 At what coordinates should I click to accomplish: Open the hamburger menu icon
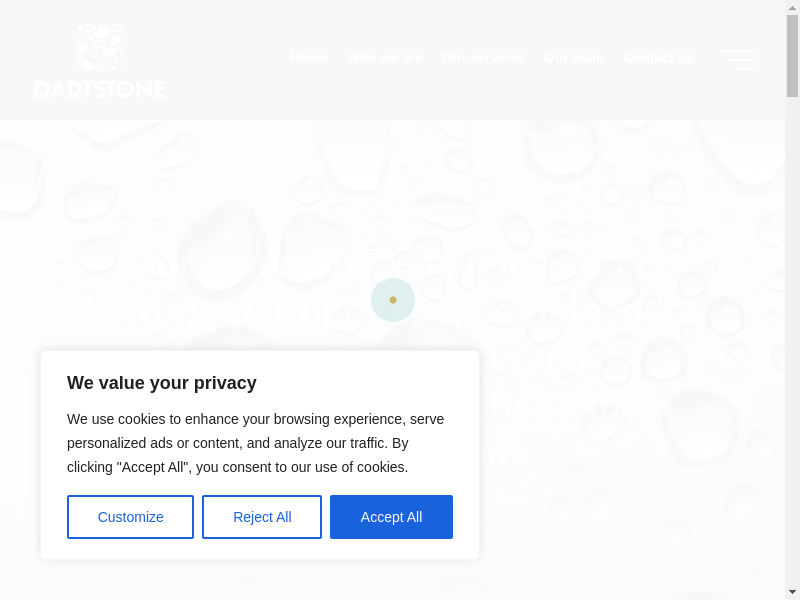coord(738,59)
